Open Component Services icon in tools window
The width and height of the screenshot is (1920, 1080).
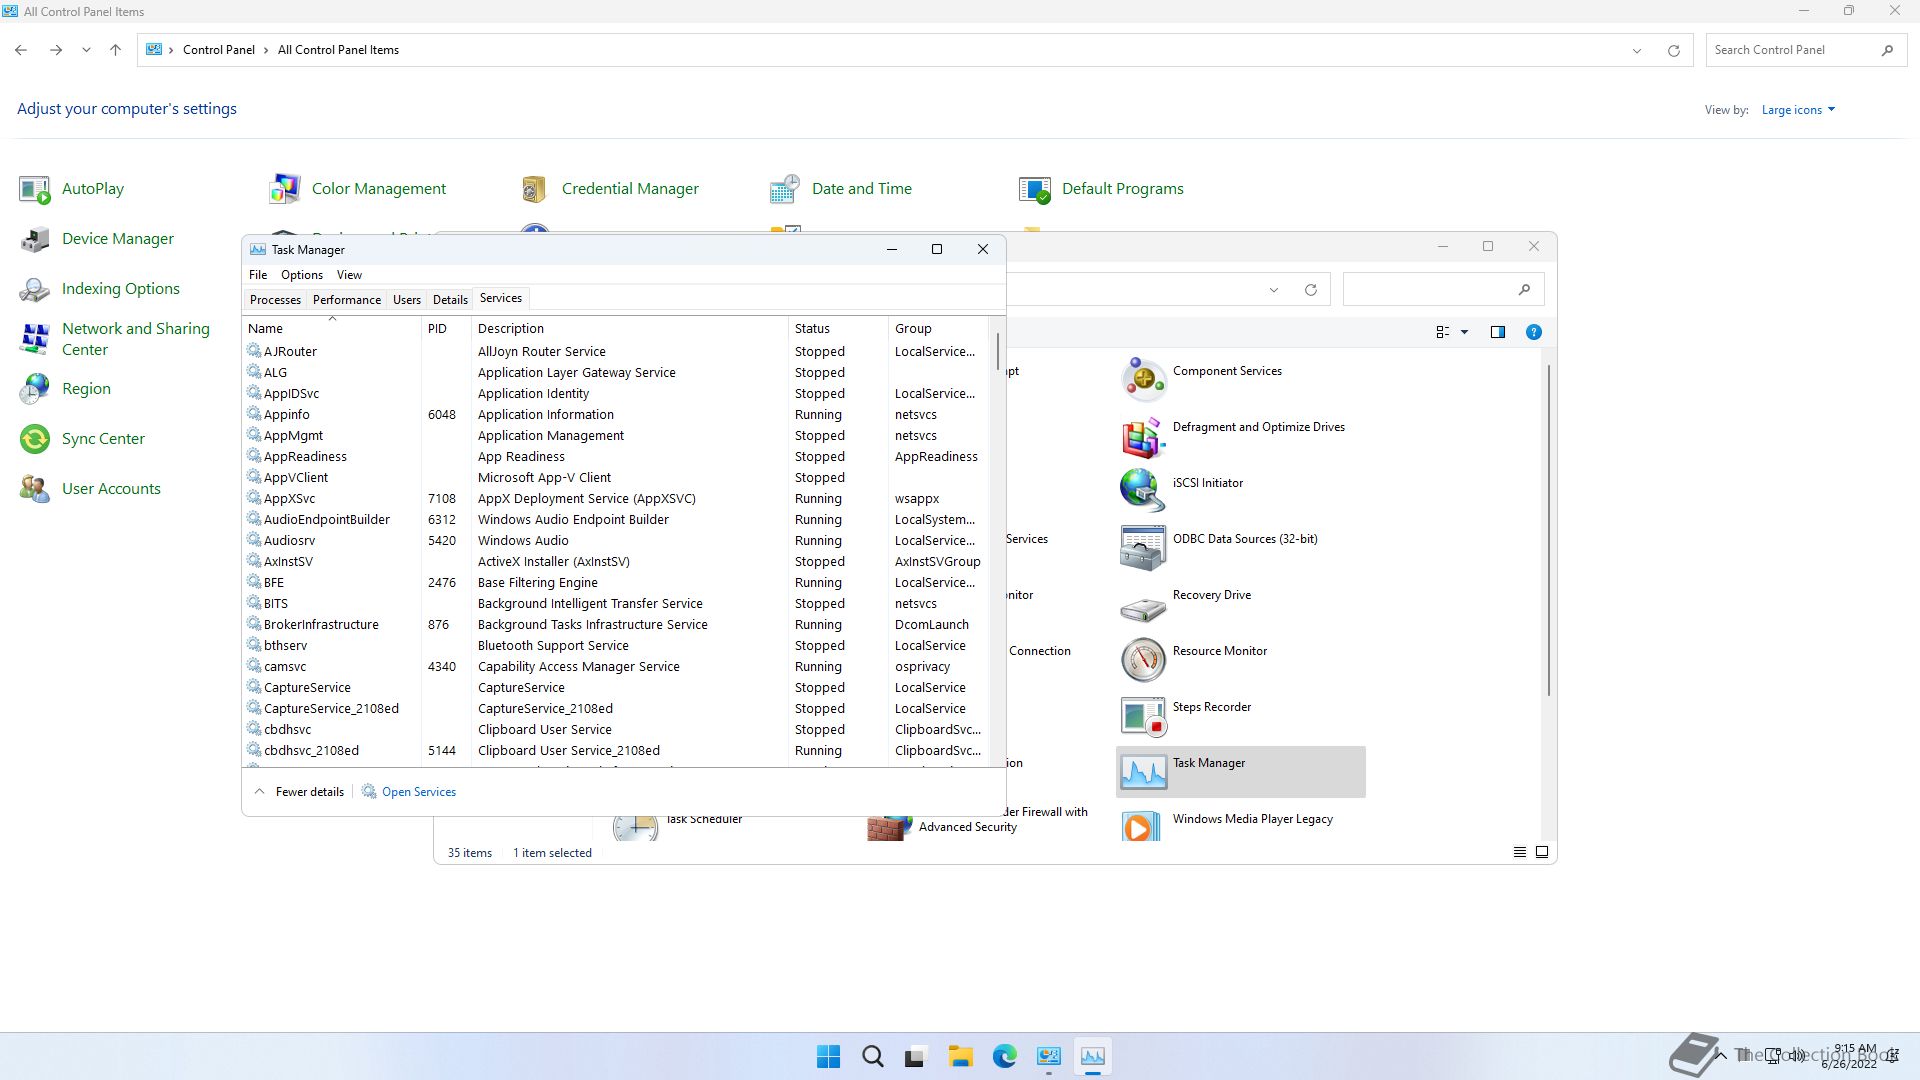(1143, 379)
